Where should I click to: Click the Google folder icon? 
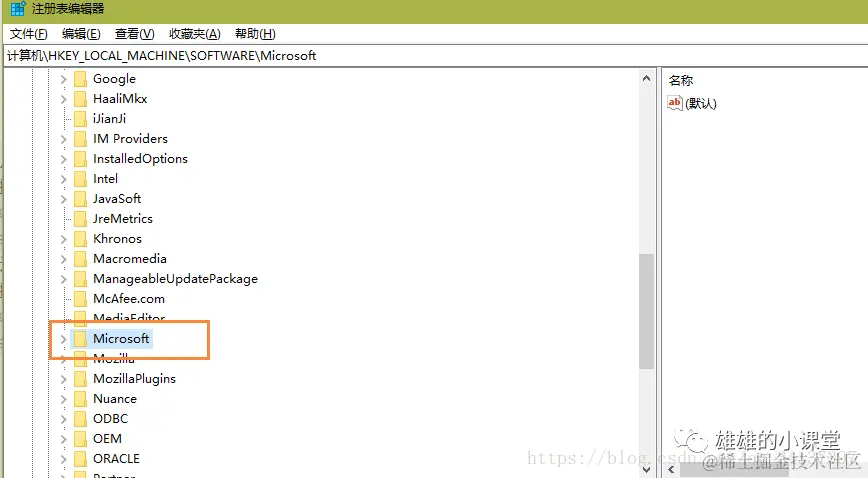tap(80, 79)
